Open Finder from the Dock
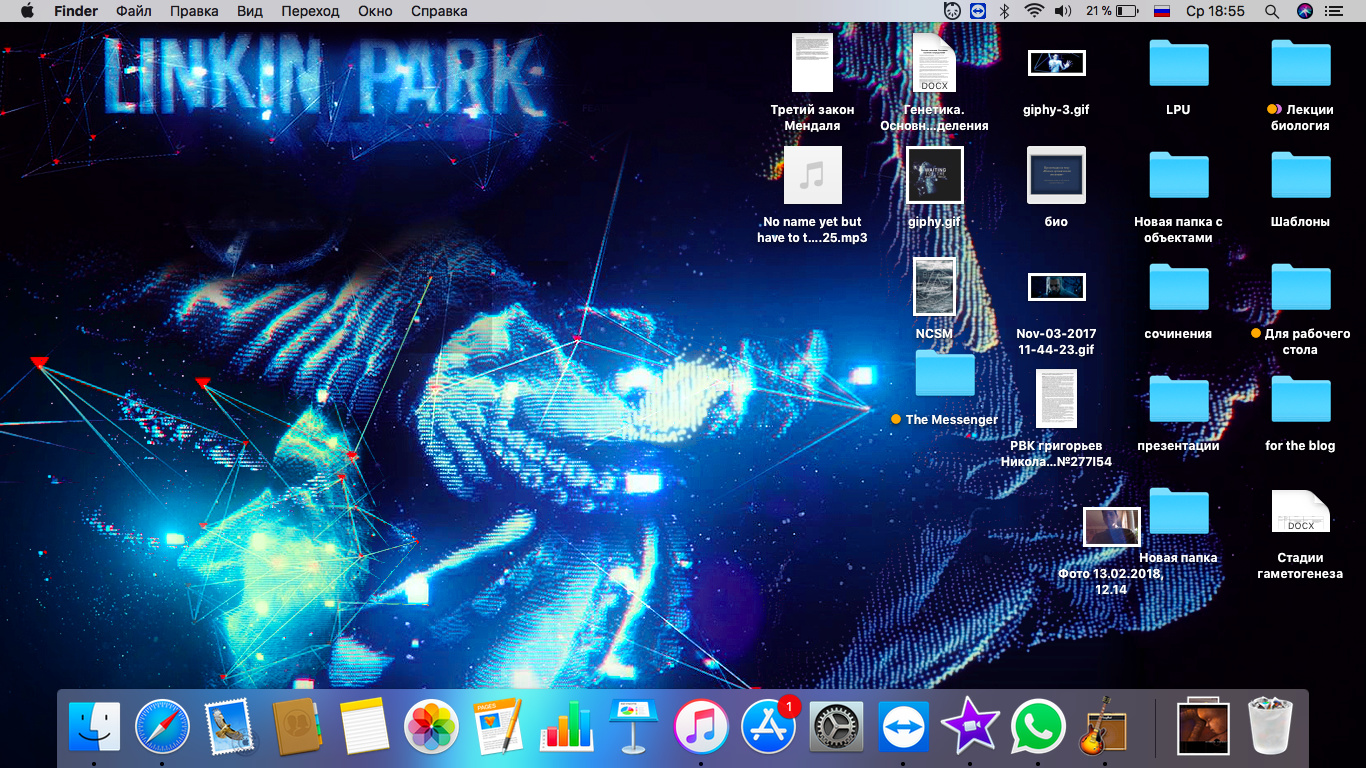 click(94, 726)
